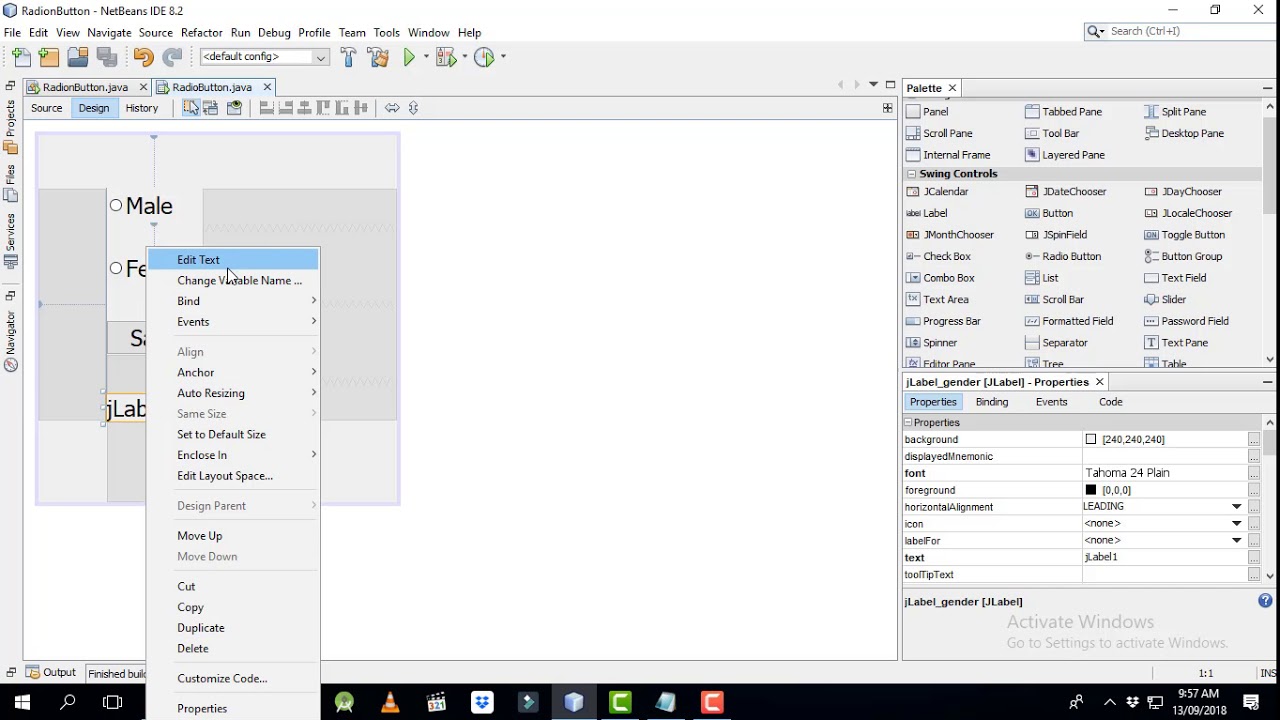
Task: Open Debug Project dropdown arrow
Action: (463, 57)
